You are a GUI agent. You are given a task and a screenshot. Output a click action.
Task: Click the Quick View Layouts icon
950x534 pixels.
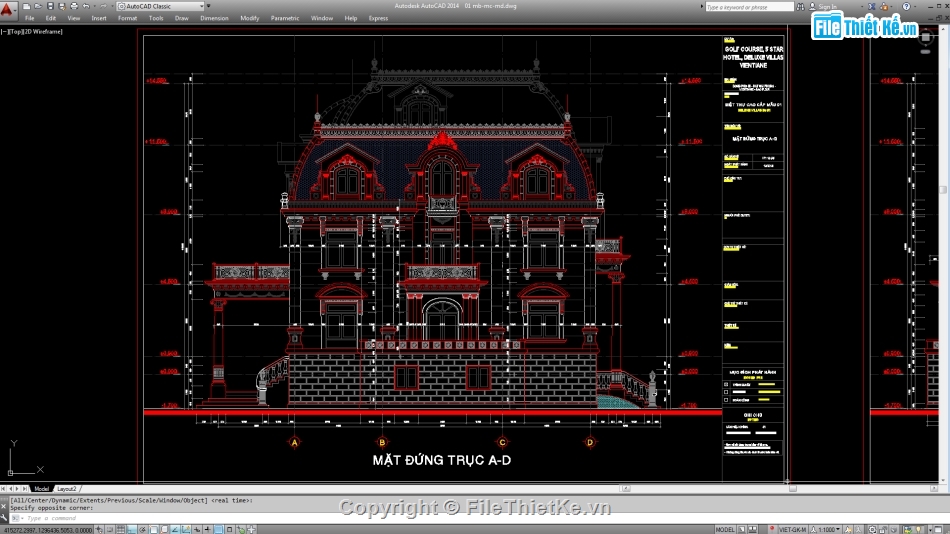(742, 530)
